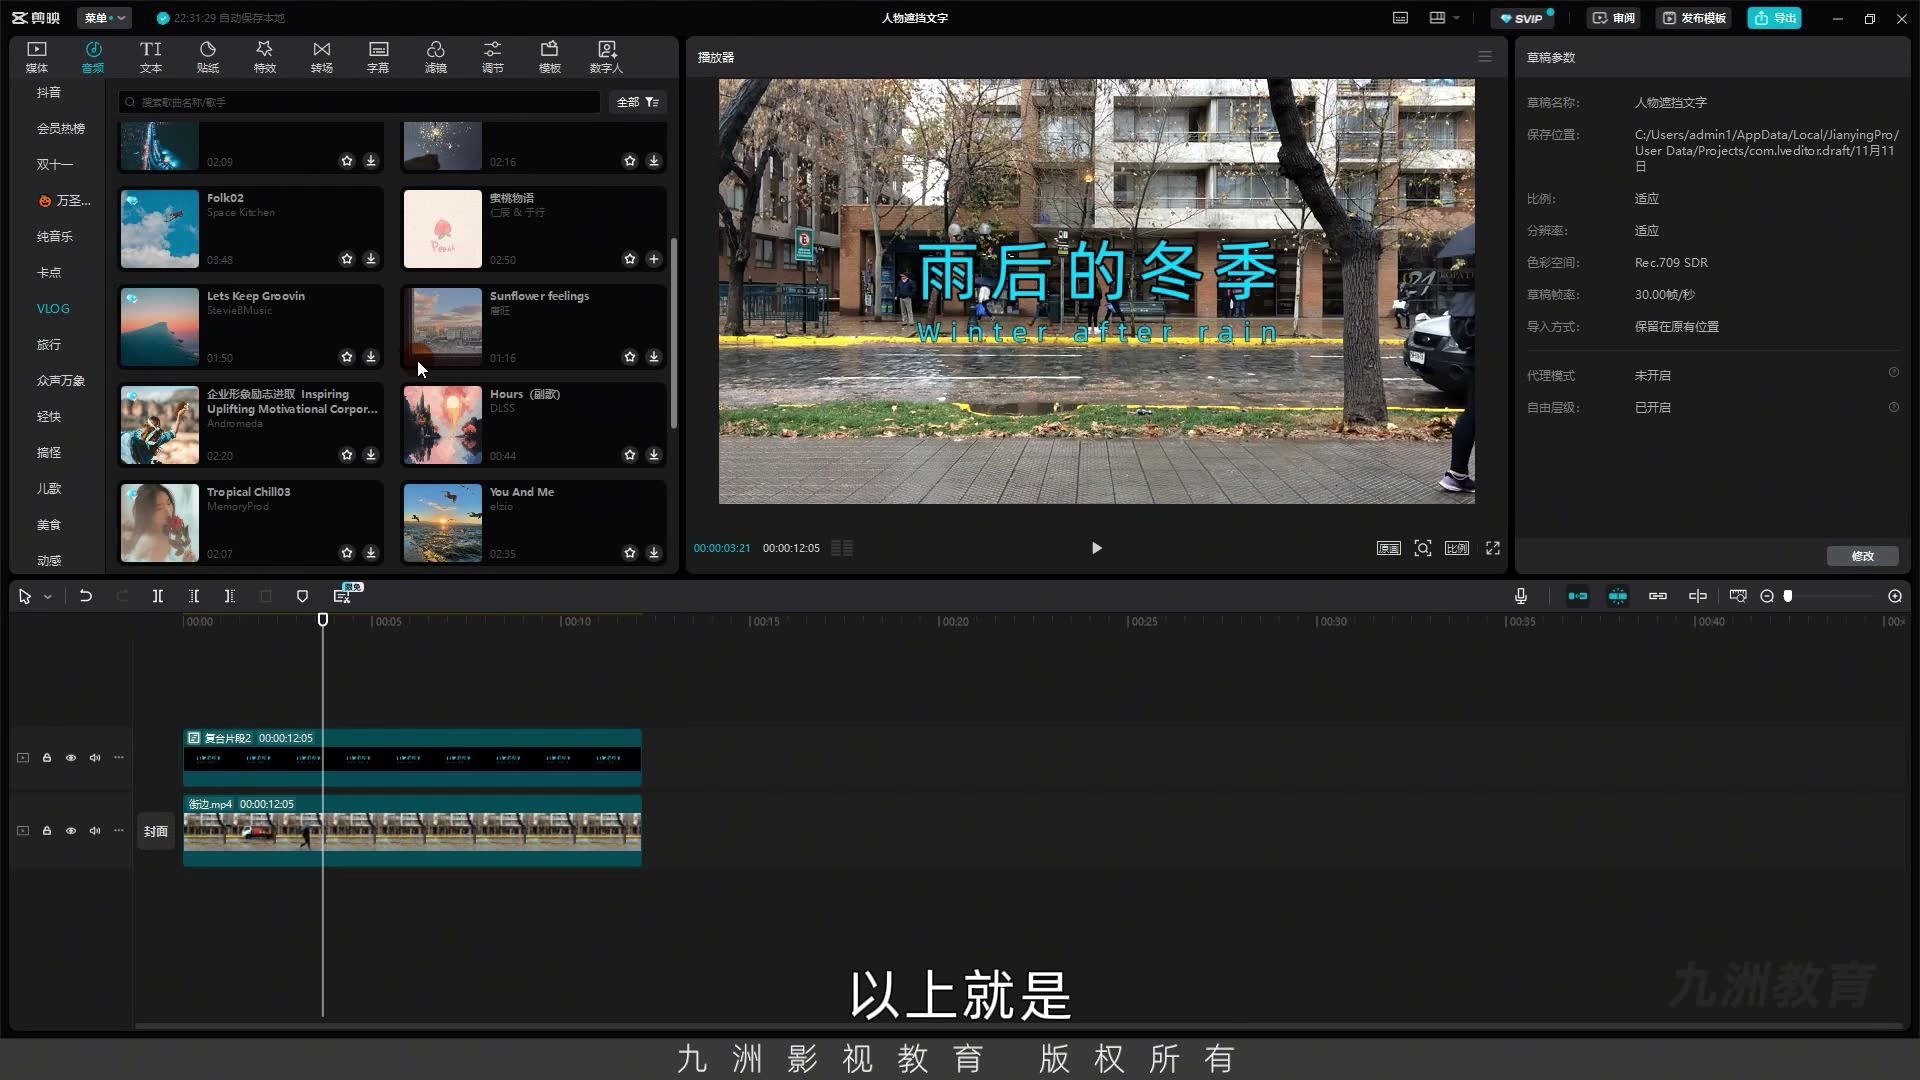Download the You And Me track
Viewport: 1920px width, 1080px height.
point(653,553)
